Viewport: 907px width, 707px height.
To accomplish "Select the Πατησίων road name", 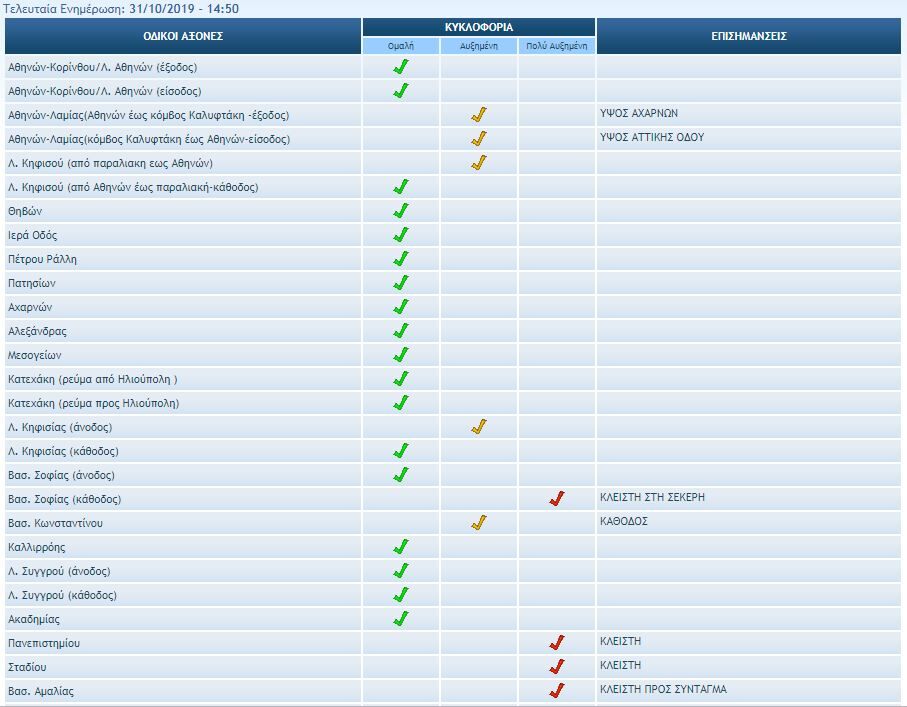I will (32, 283).
